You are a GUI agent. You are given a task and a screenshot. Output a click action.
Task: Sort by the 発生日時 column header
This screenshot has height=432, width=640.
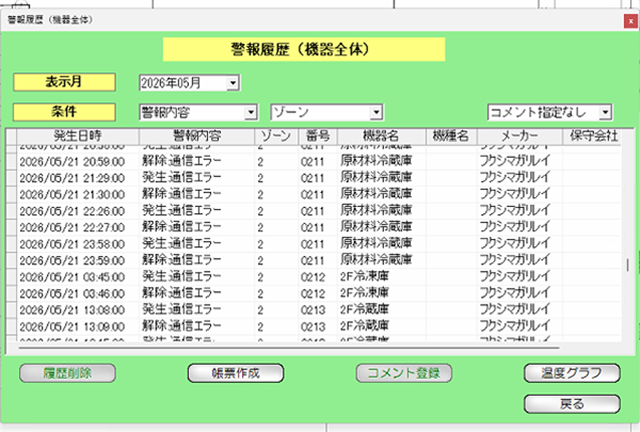pyautogui.click(x=78, y=136)
